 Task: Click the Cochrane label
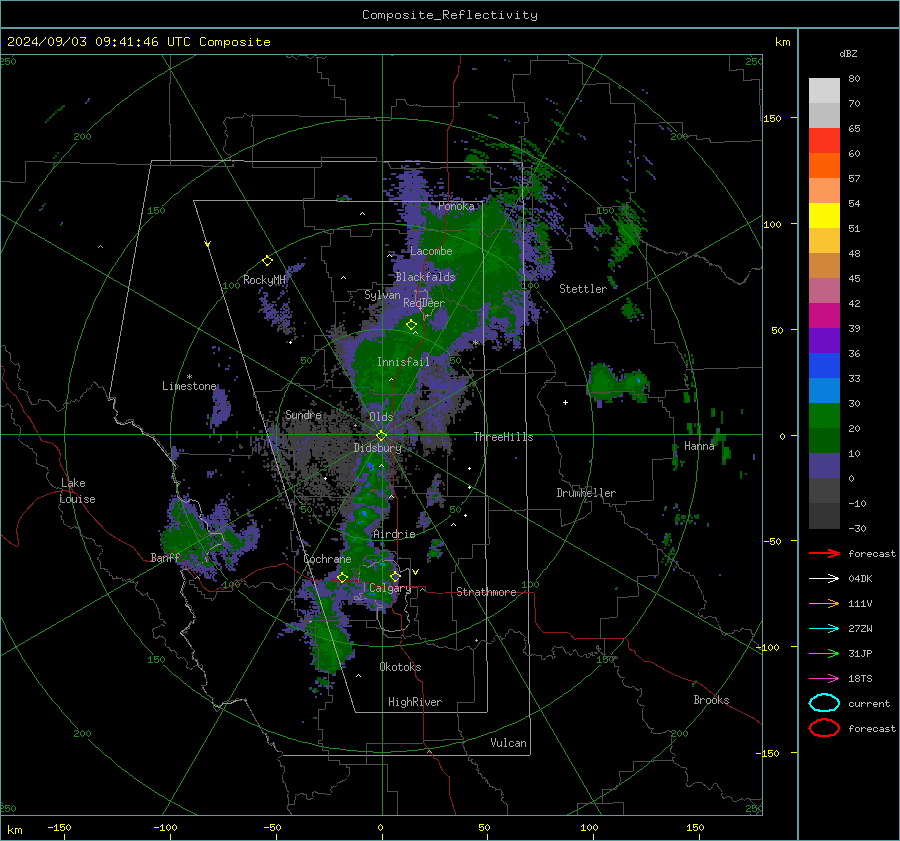click(x=327, y=559)
